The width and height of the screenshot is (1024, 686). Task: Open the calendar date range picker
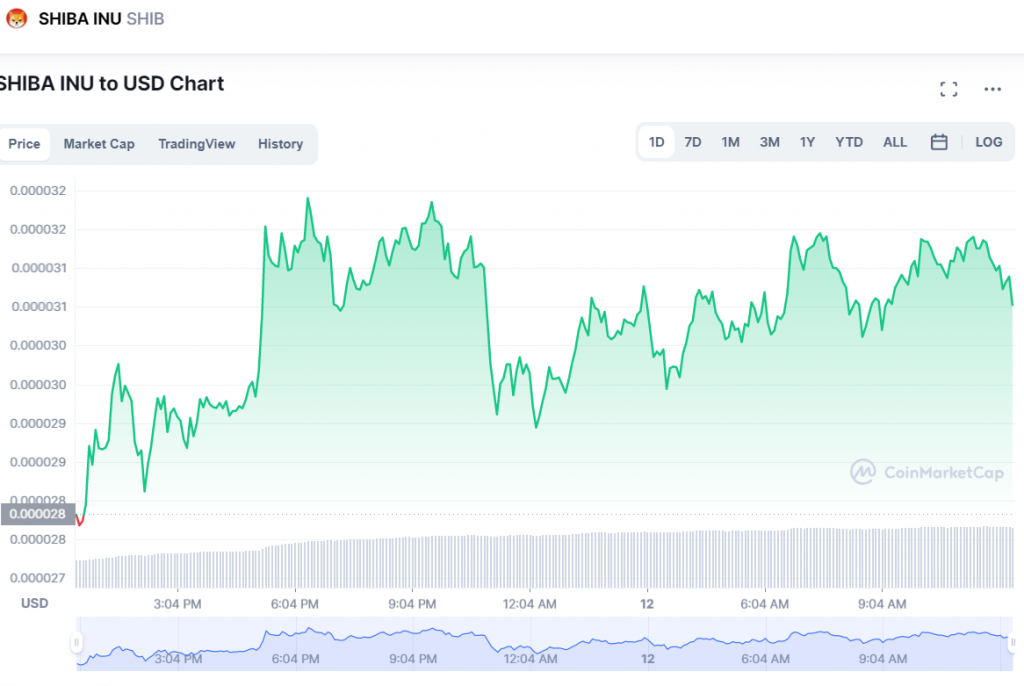[x=938, y=142]
